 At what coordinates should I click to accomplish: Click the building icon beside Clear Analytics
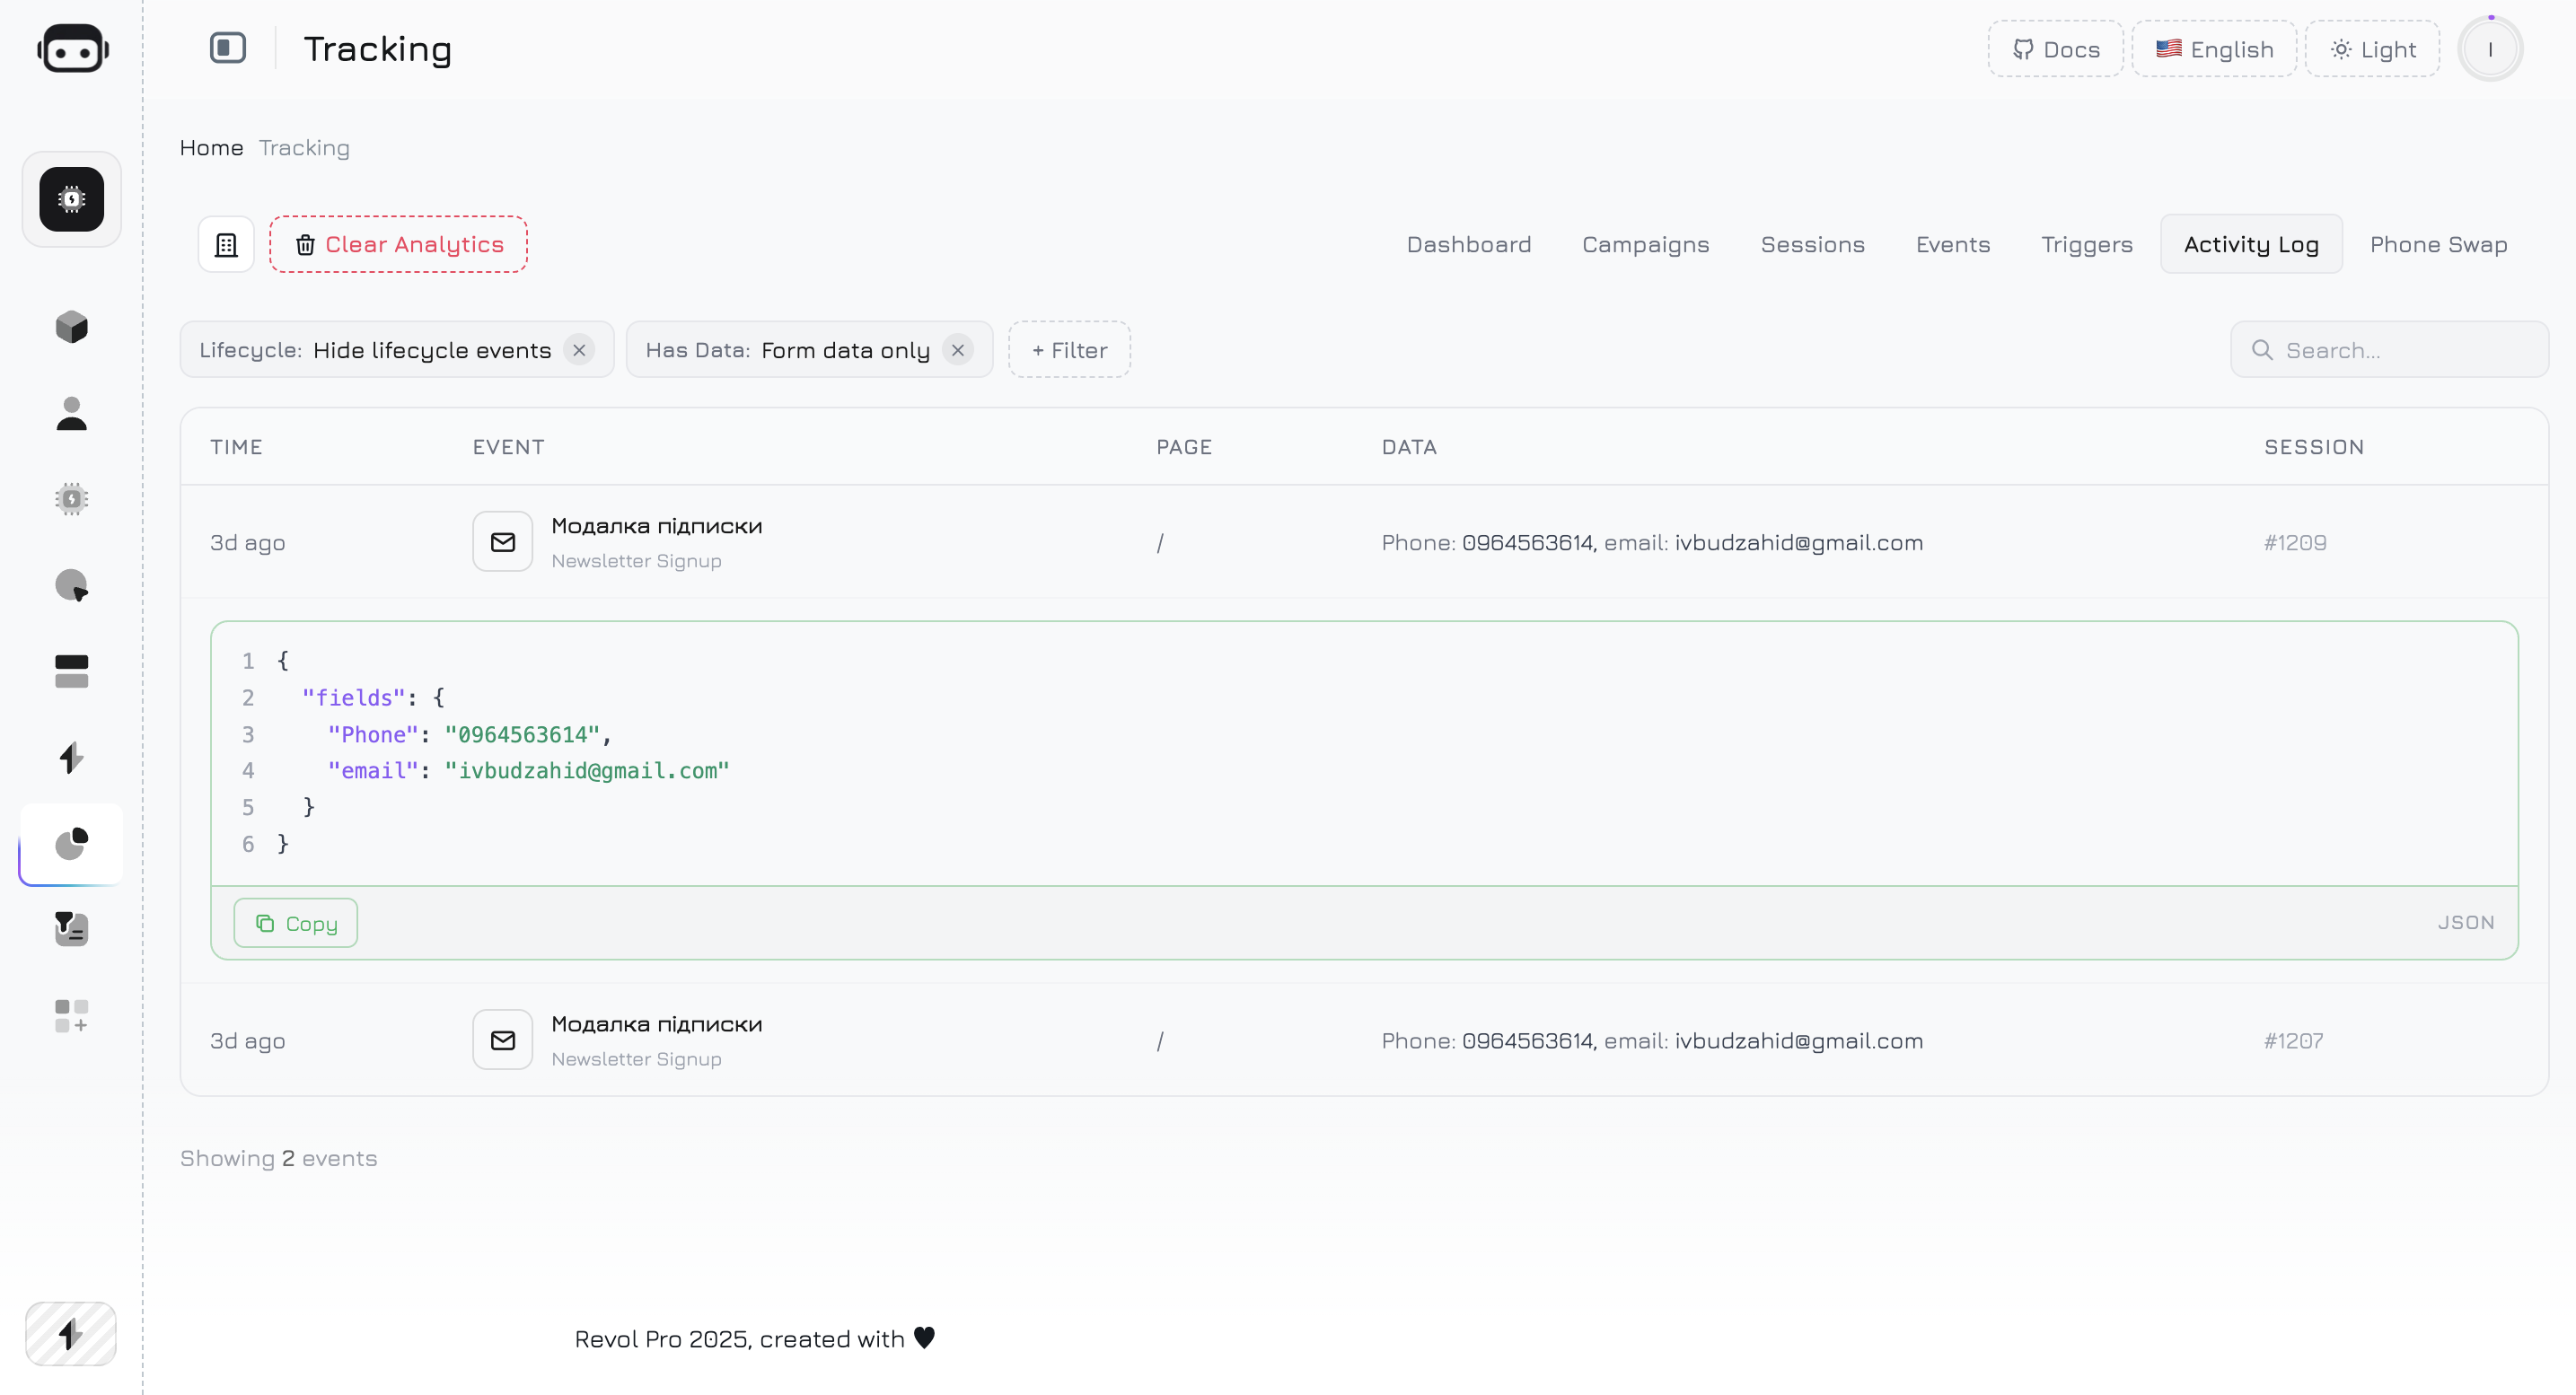pos(226,245)
